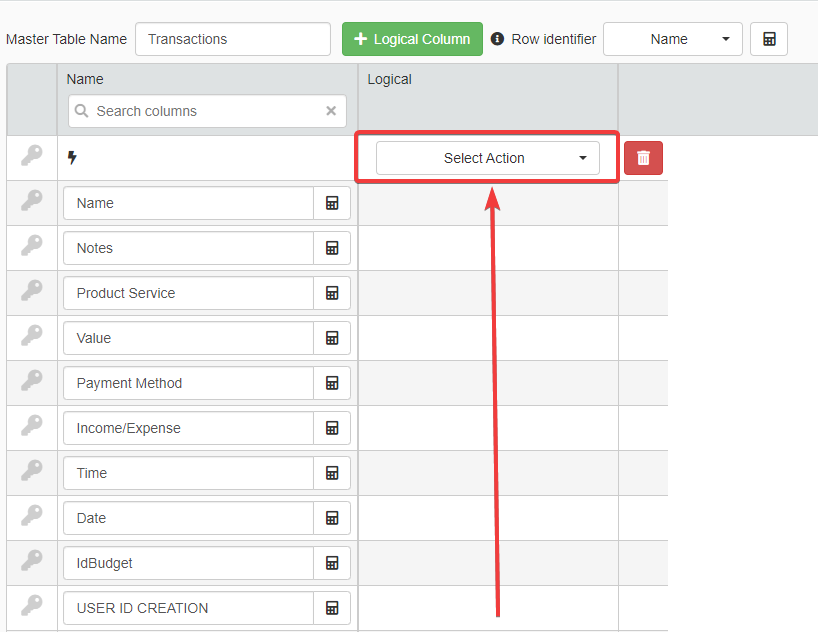Click calculator icon beside Payment Method
Viewport: 818px width, 632px height.
coord(332,383)
